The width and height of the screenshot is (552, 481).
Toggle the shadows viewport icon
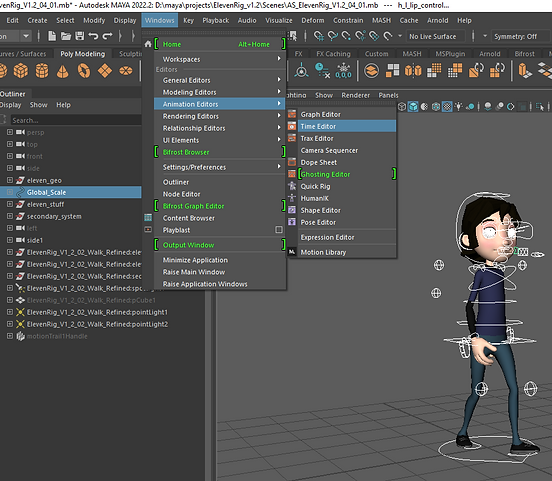click(488, 106)
